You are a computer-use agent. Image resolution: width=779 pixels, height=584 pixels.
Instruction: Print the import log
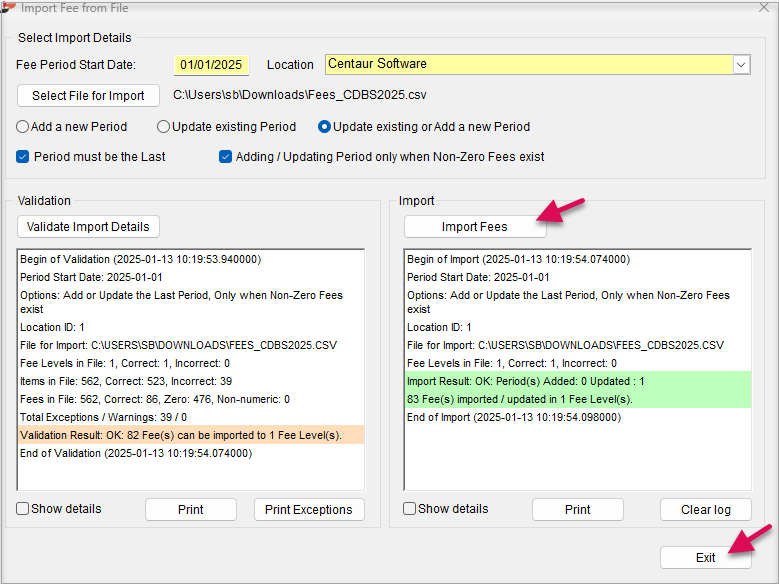(578, 509)
